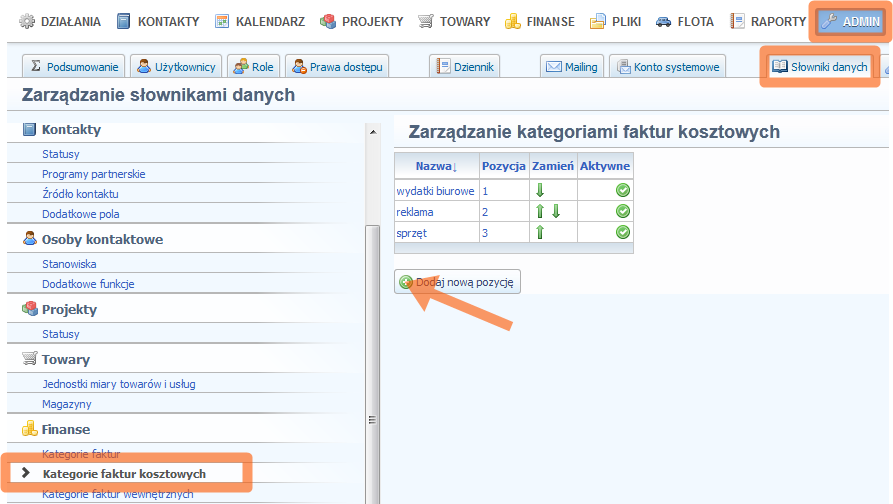
Task: Open the Towary module in top menu
Action: pyautogui.click(x=454, y=21)
